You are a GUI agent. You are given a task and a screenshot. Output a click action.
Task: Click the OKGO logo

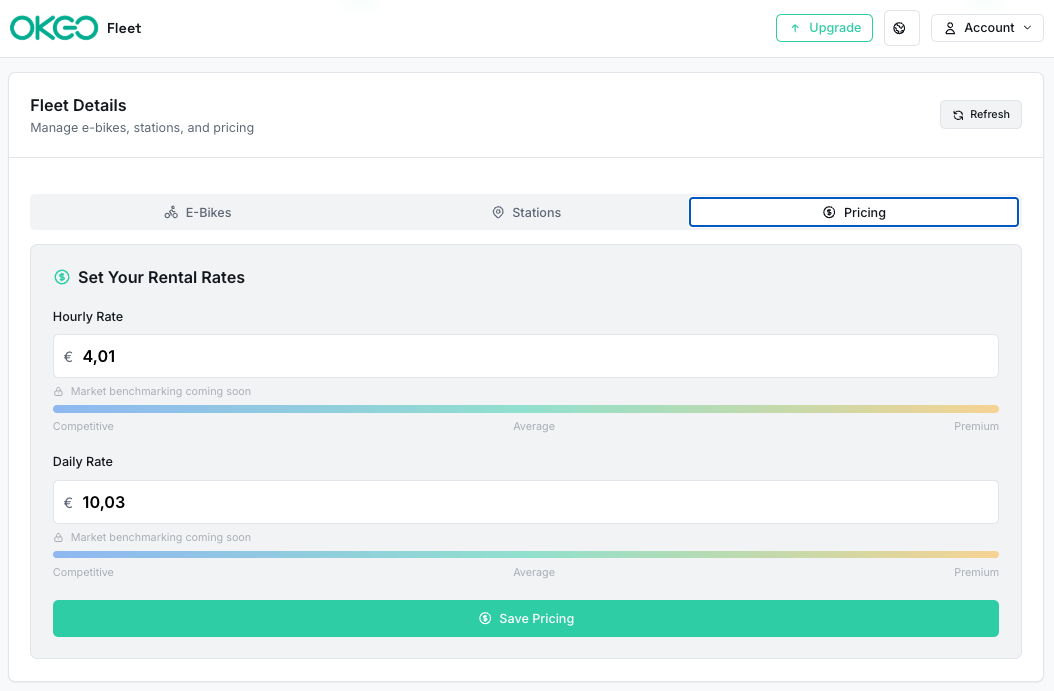54,28
